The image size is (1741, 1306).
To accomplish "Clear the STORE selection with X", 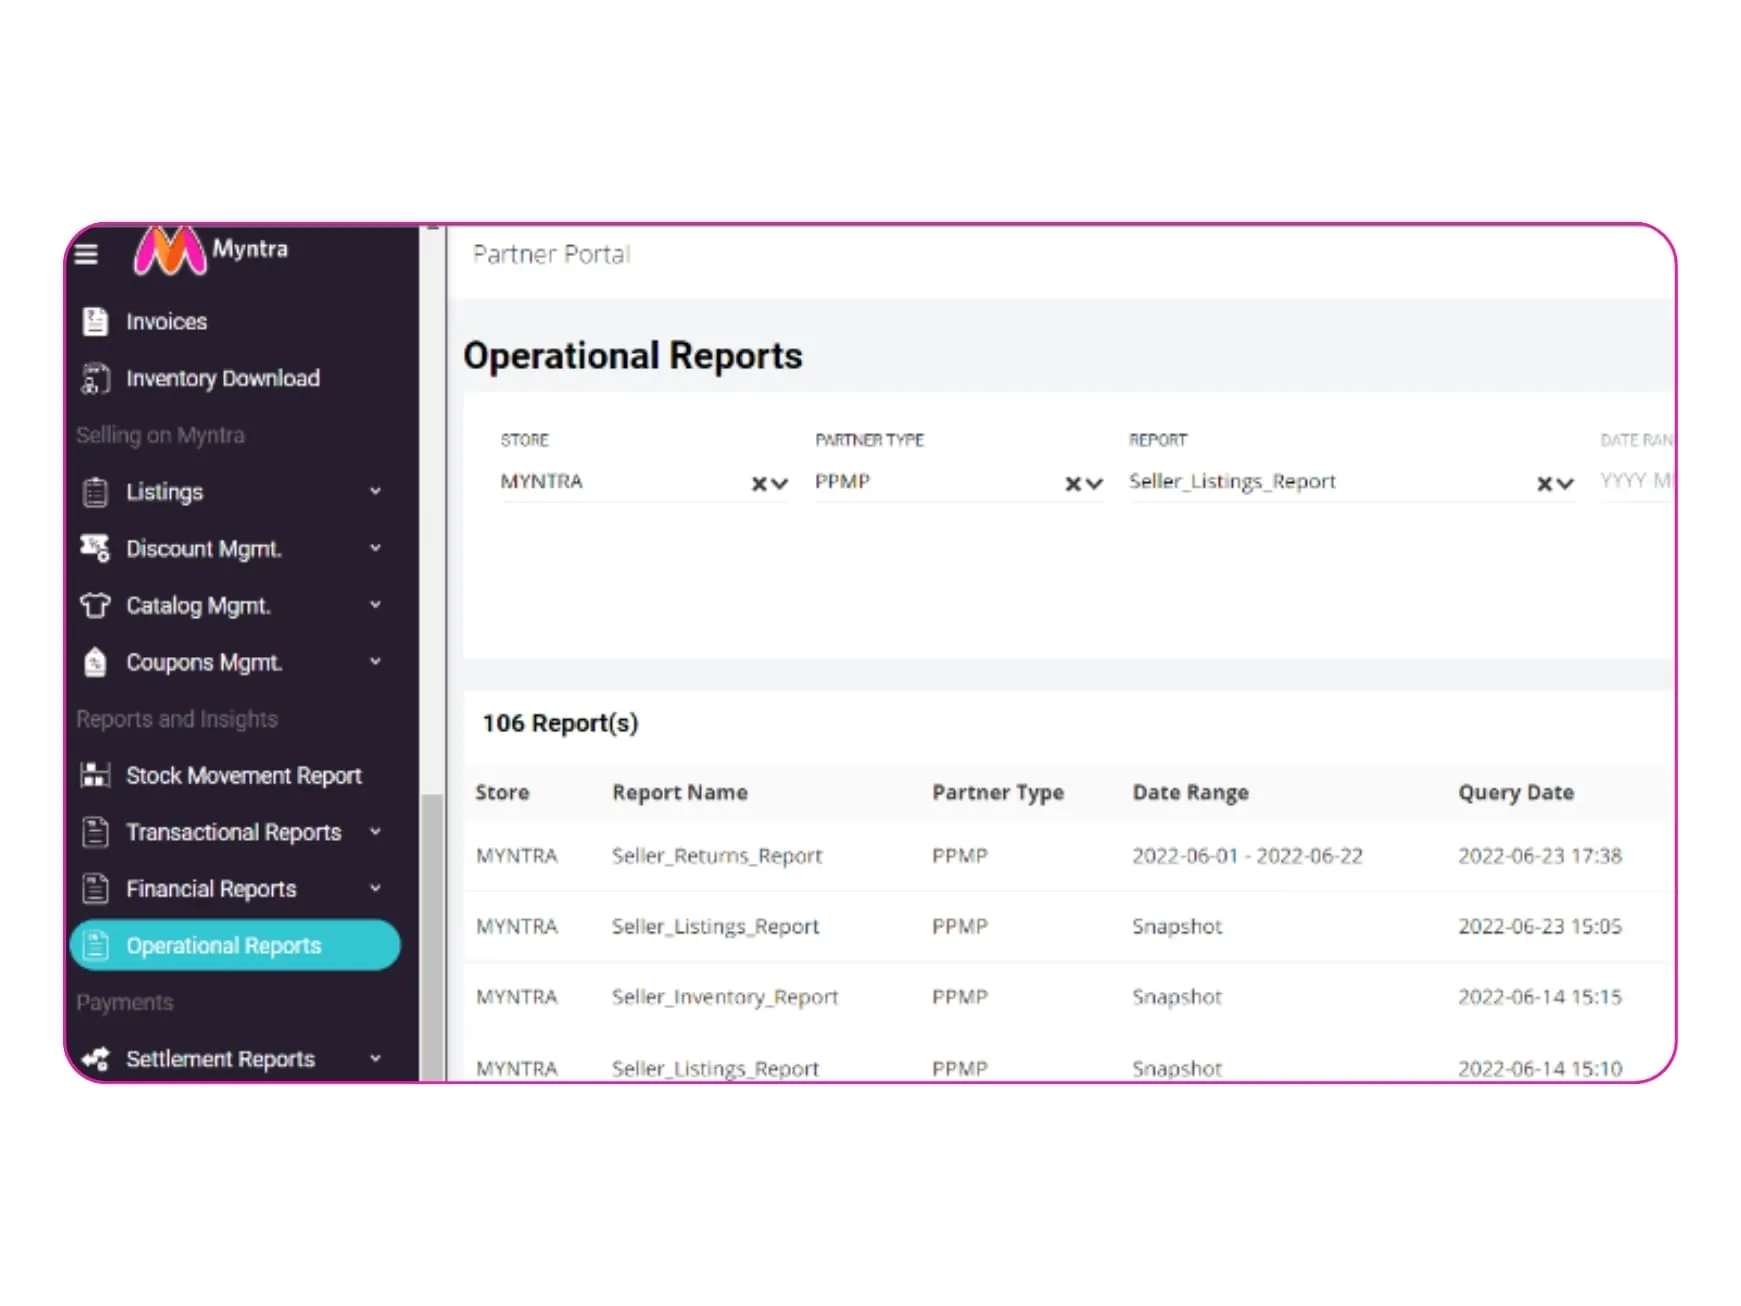I will [759, 484].
